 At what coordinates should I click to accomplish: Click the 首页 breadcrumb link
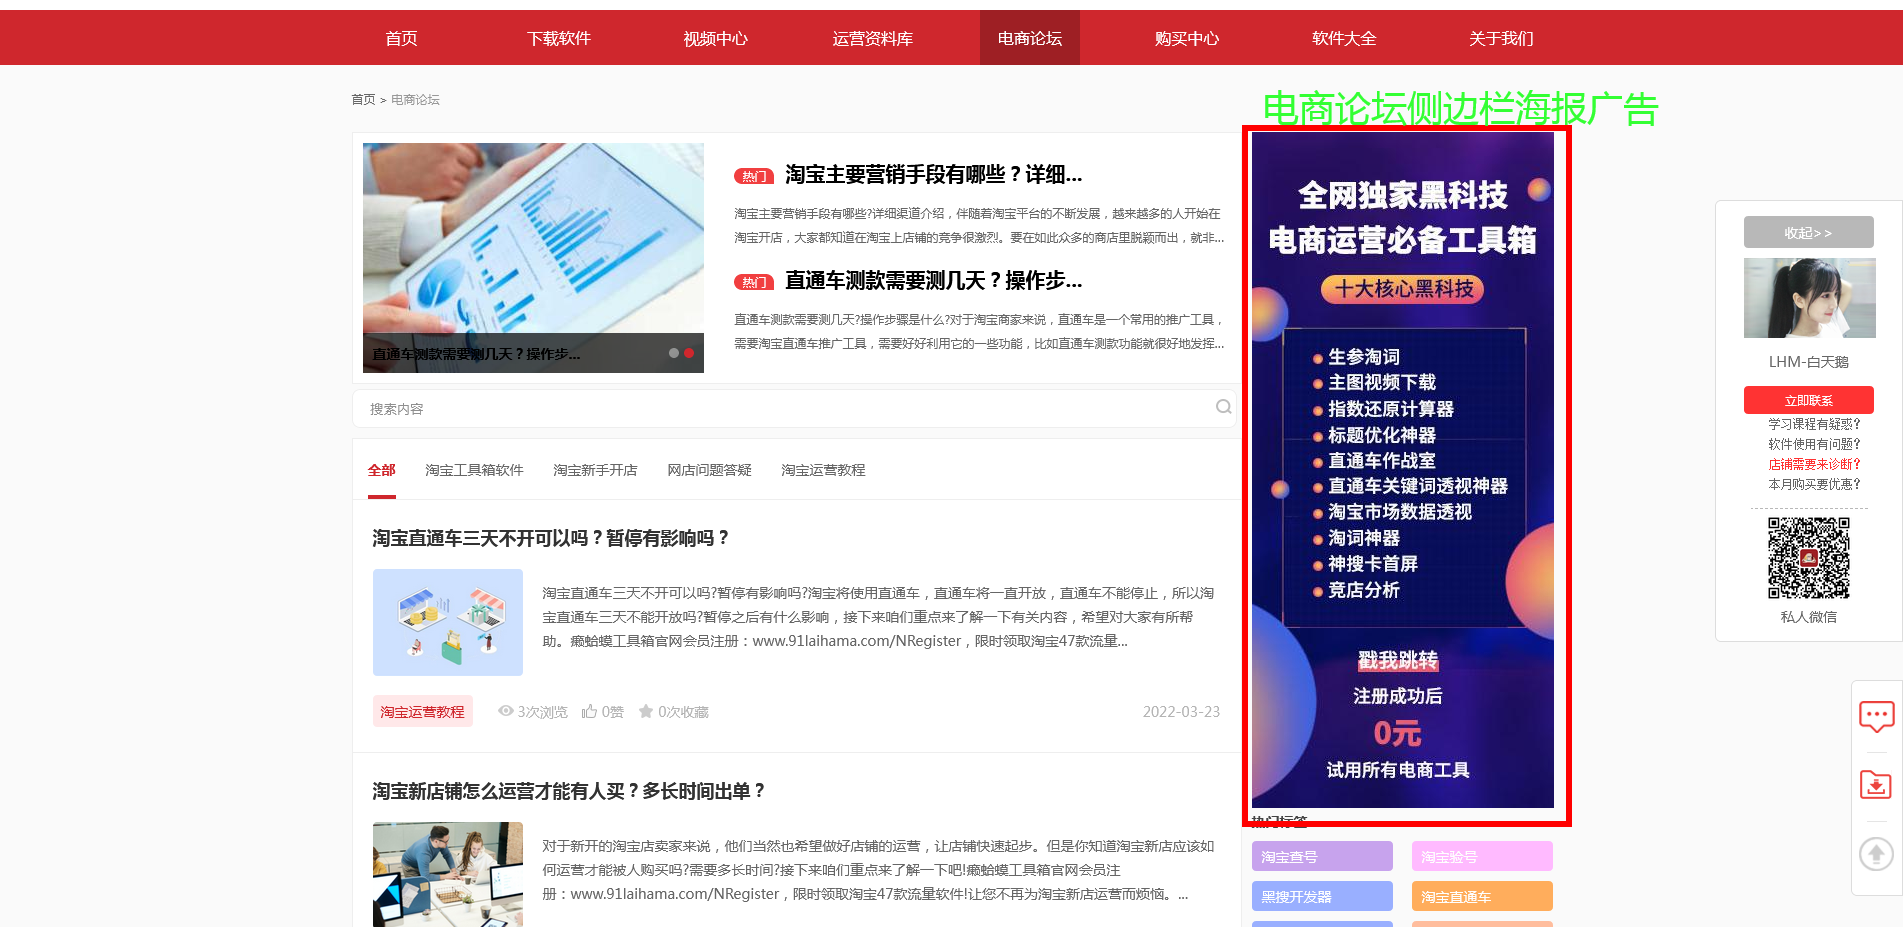363,100
